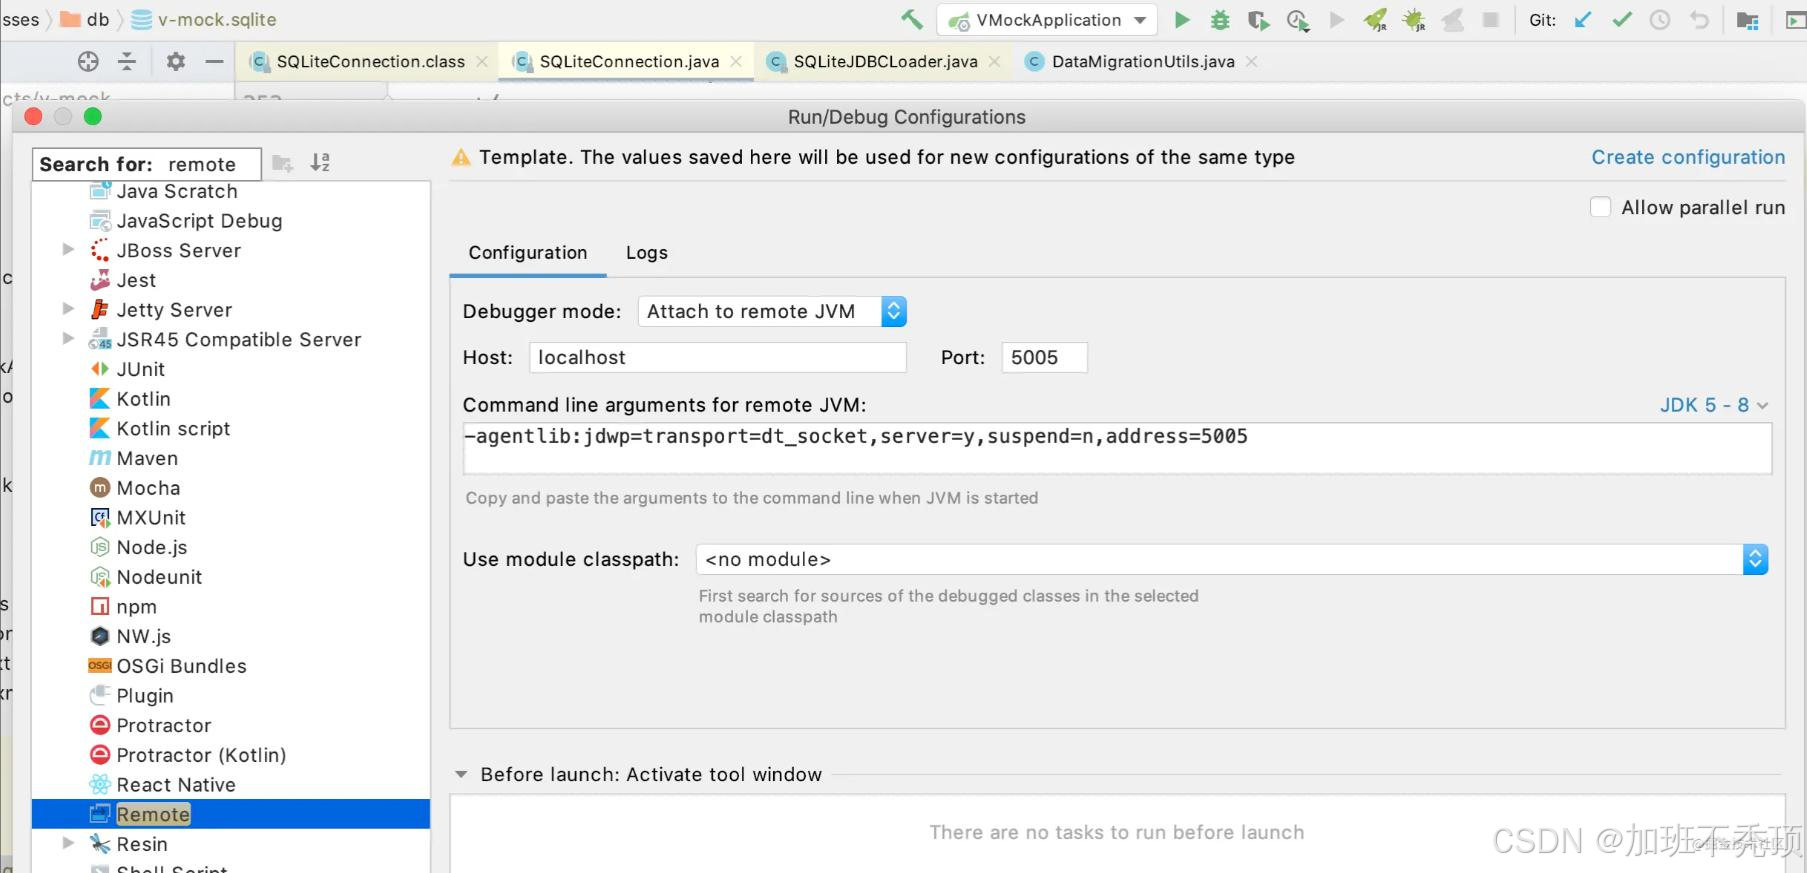Image resolution: width=1807 pixels, height=873 pixels.
Task: Switch to the Logs tab
Action: tap(647, 253)
